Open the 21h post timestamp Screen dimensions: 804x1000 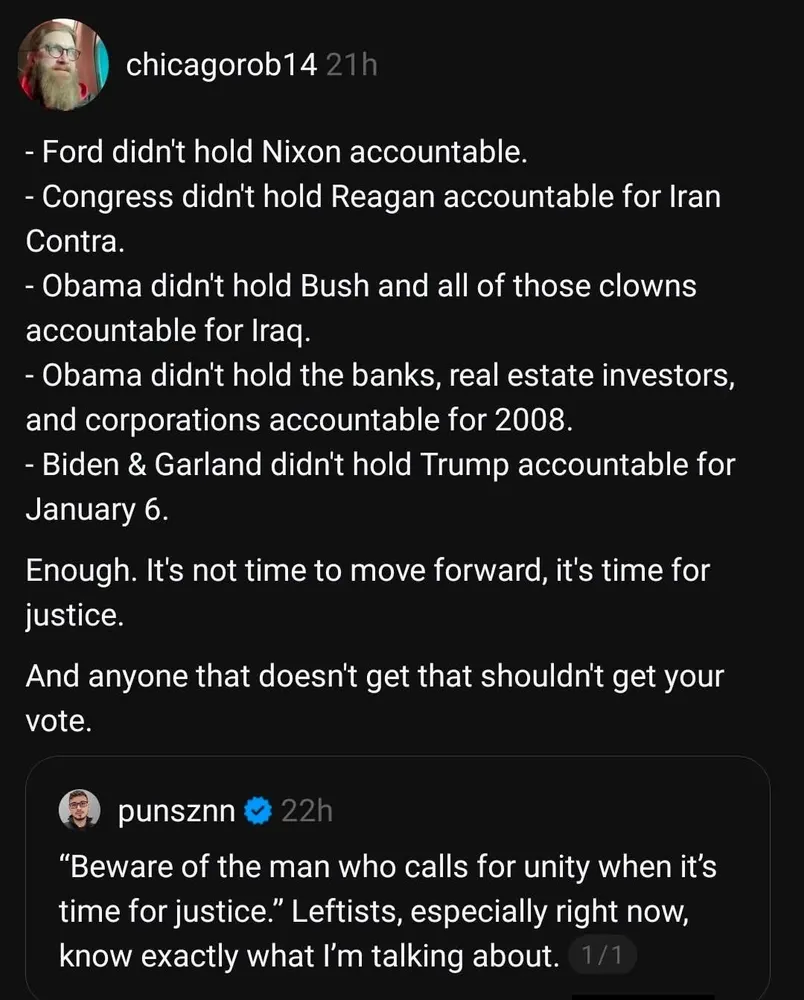pyautogui.click(x=352, y=66)
